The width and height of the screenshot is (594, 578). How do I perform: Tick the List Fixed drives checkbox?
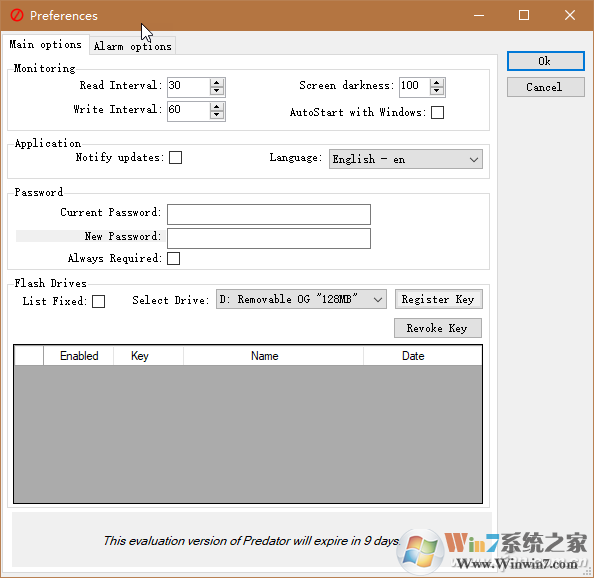(98, 301)
